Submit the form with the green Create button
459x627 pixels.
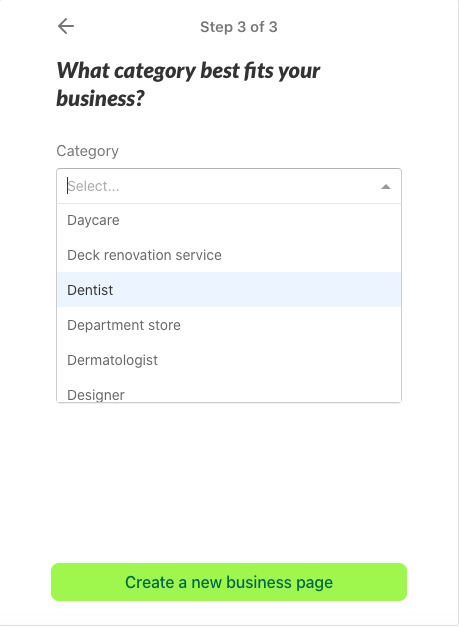tap(229, 582)
